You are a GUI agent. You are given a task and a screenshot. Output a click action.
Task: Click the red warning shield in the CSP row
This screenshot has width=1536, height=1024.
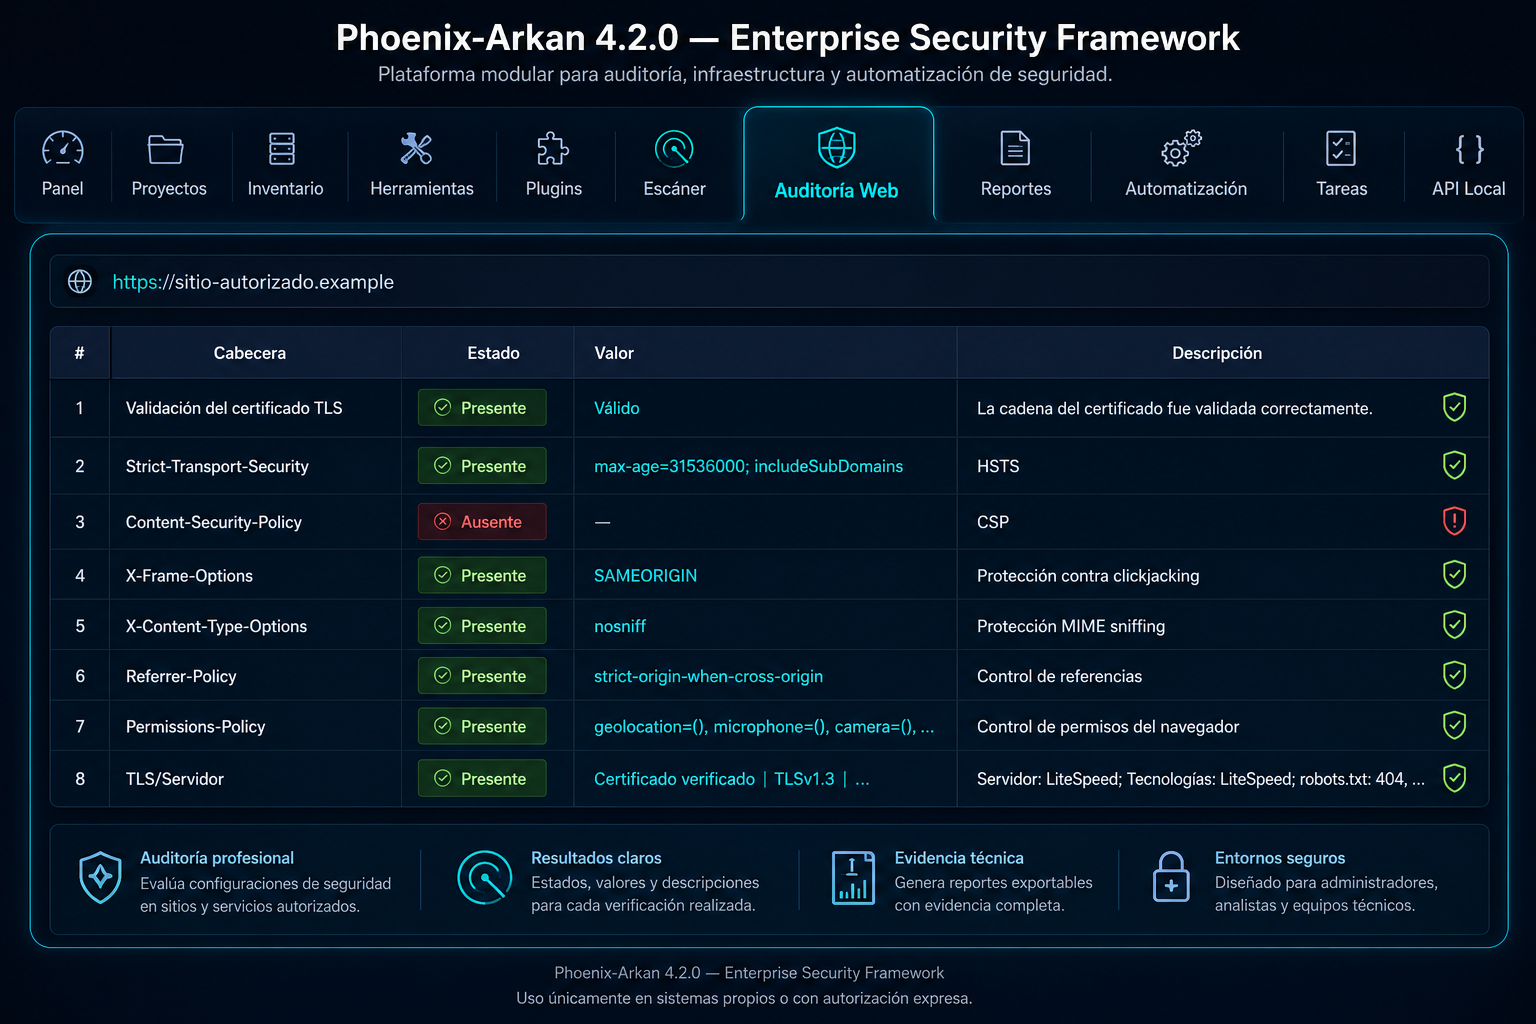[x=1454, y=521]
